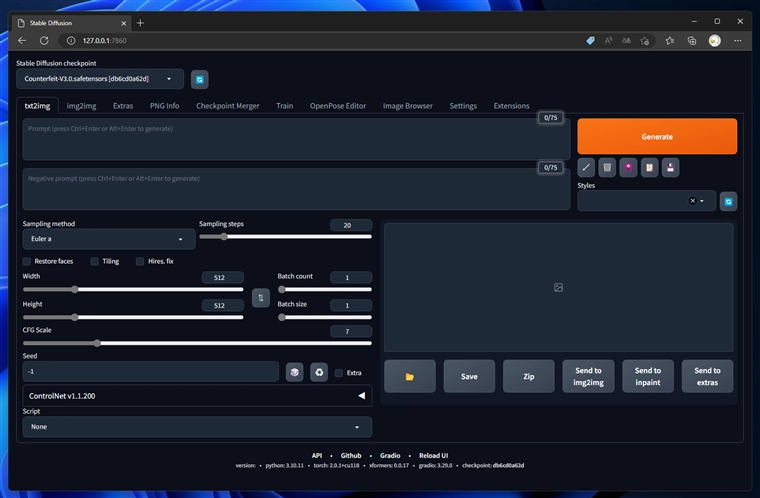Viewport: 760px width, 498px height.
Task: Open the OpenPose Editor tab
Action: (x=338, y=106)
